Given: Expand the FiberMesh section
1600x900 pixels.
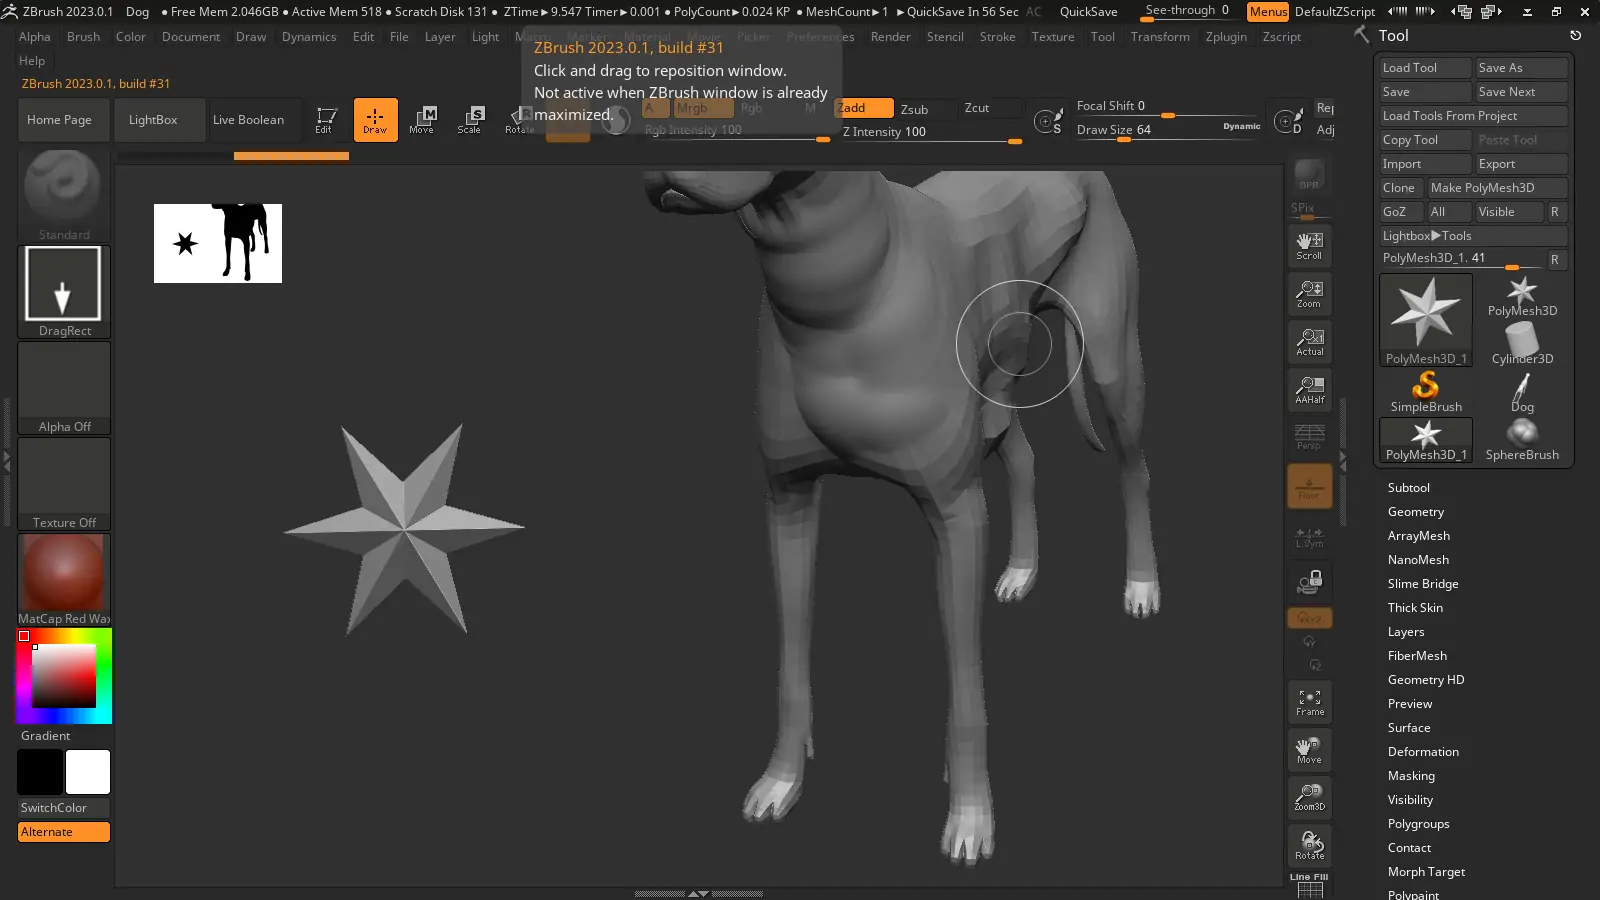Looking at the screenshot, I should point(1417,656).
